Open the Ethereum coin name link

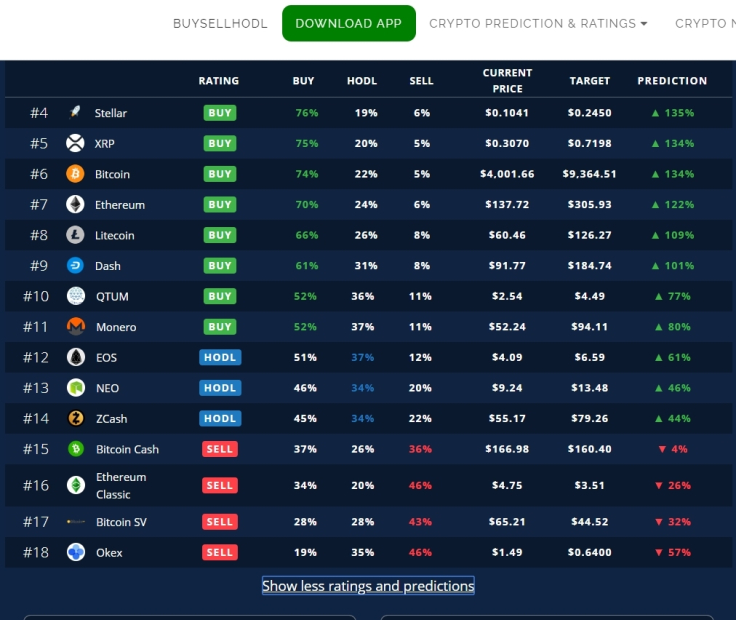[120, 205]
